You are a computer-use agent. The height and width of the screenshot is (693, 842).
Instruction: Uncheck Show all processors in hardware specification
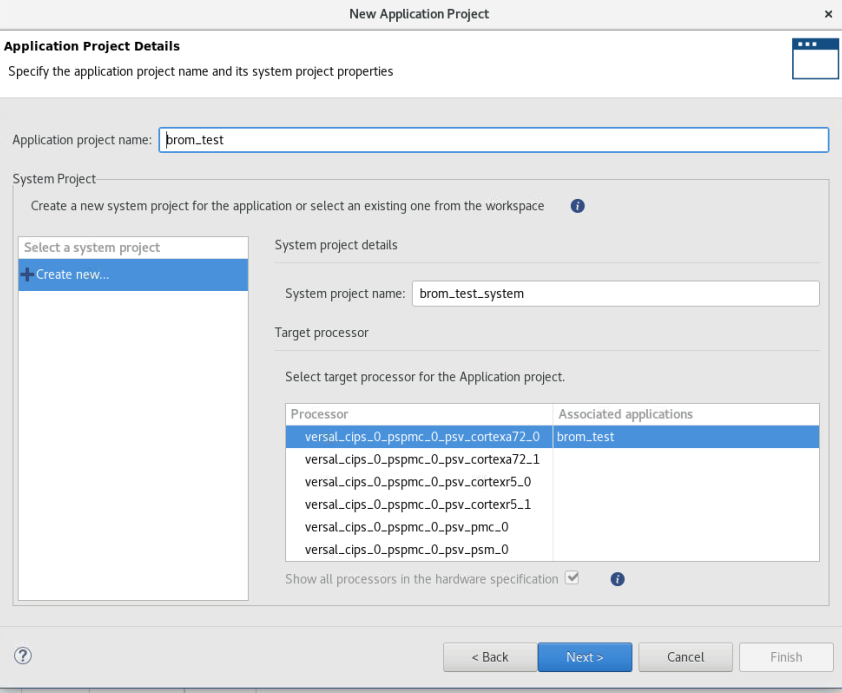[x=572, y=578]
